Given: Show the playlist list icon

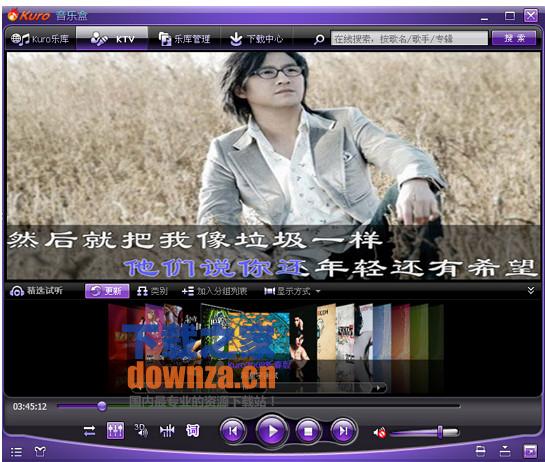Looking at the screenshot, I should (x=16, y=452).
